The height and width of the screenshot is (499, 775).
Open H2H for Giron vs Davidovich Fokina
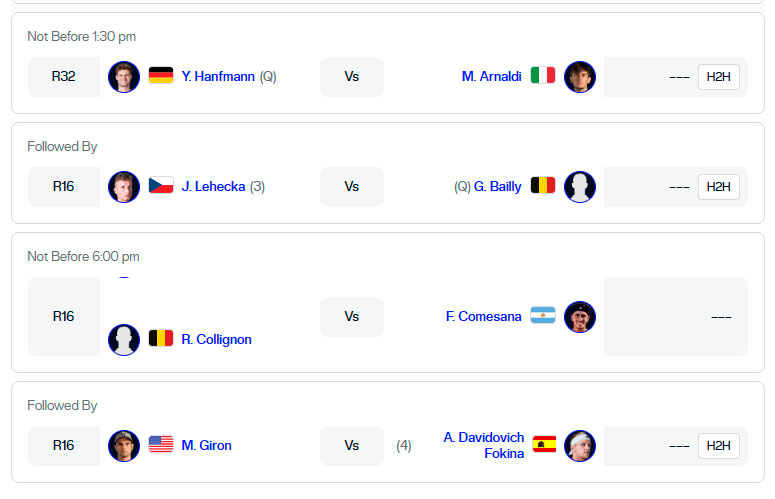click(x=719, y=445)
